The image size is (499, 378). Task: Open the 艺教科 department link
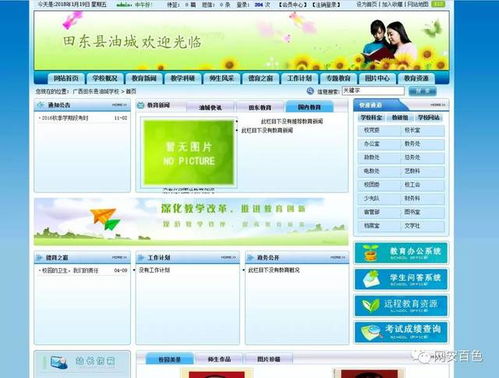[x=413, y=171]
